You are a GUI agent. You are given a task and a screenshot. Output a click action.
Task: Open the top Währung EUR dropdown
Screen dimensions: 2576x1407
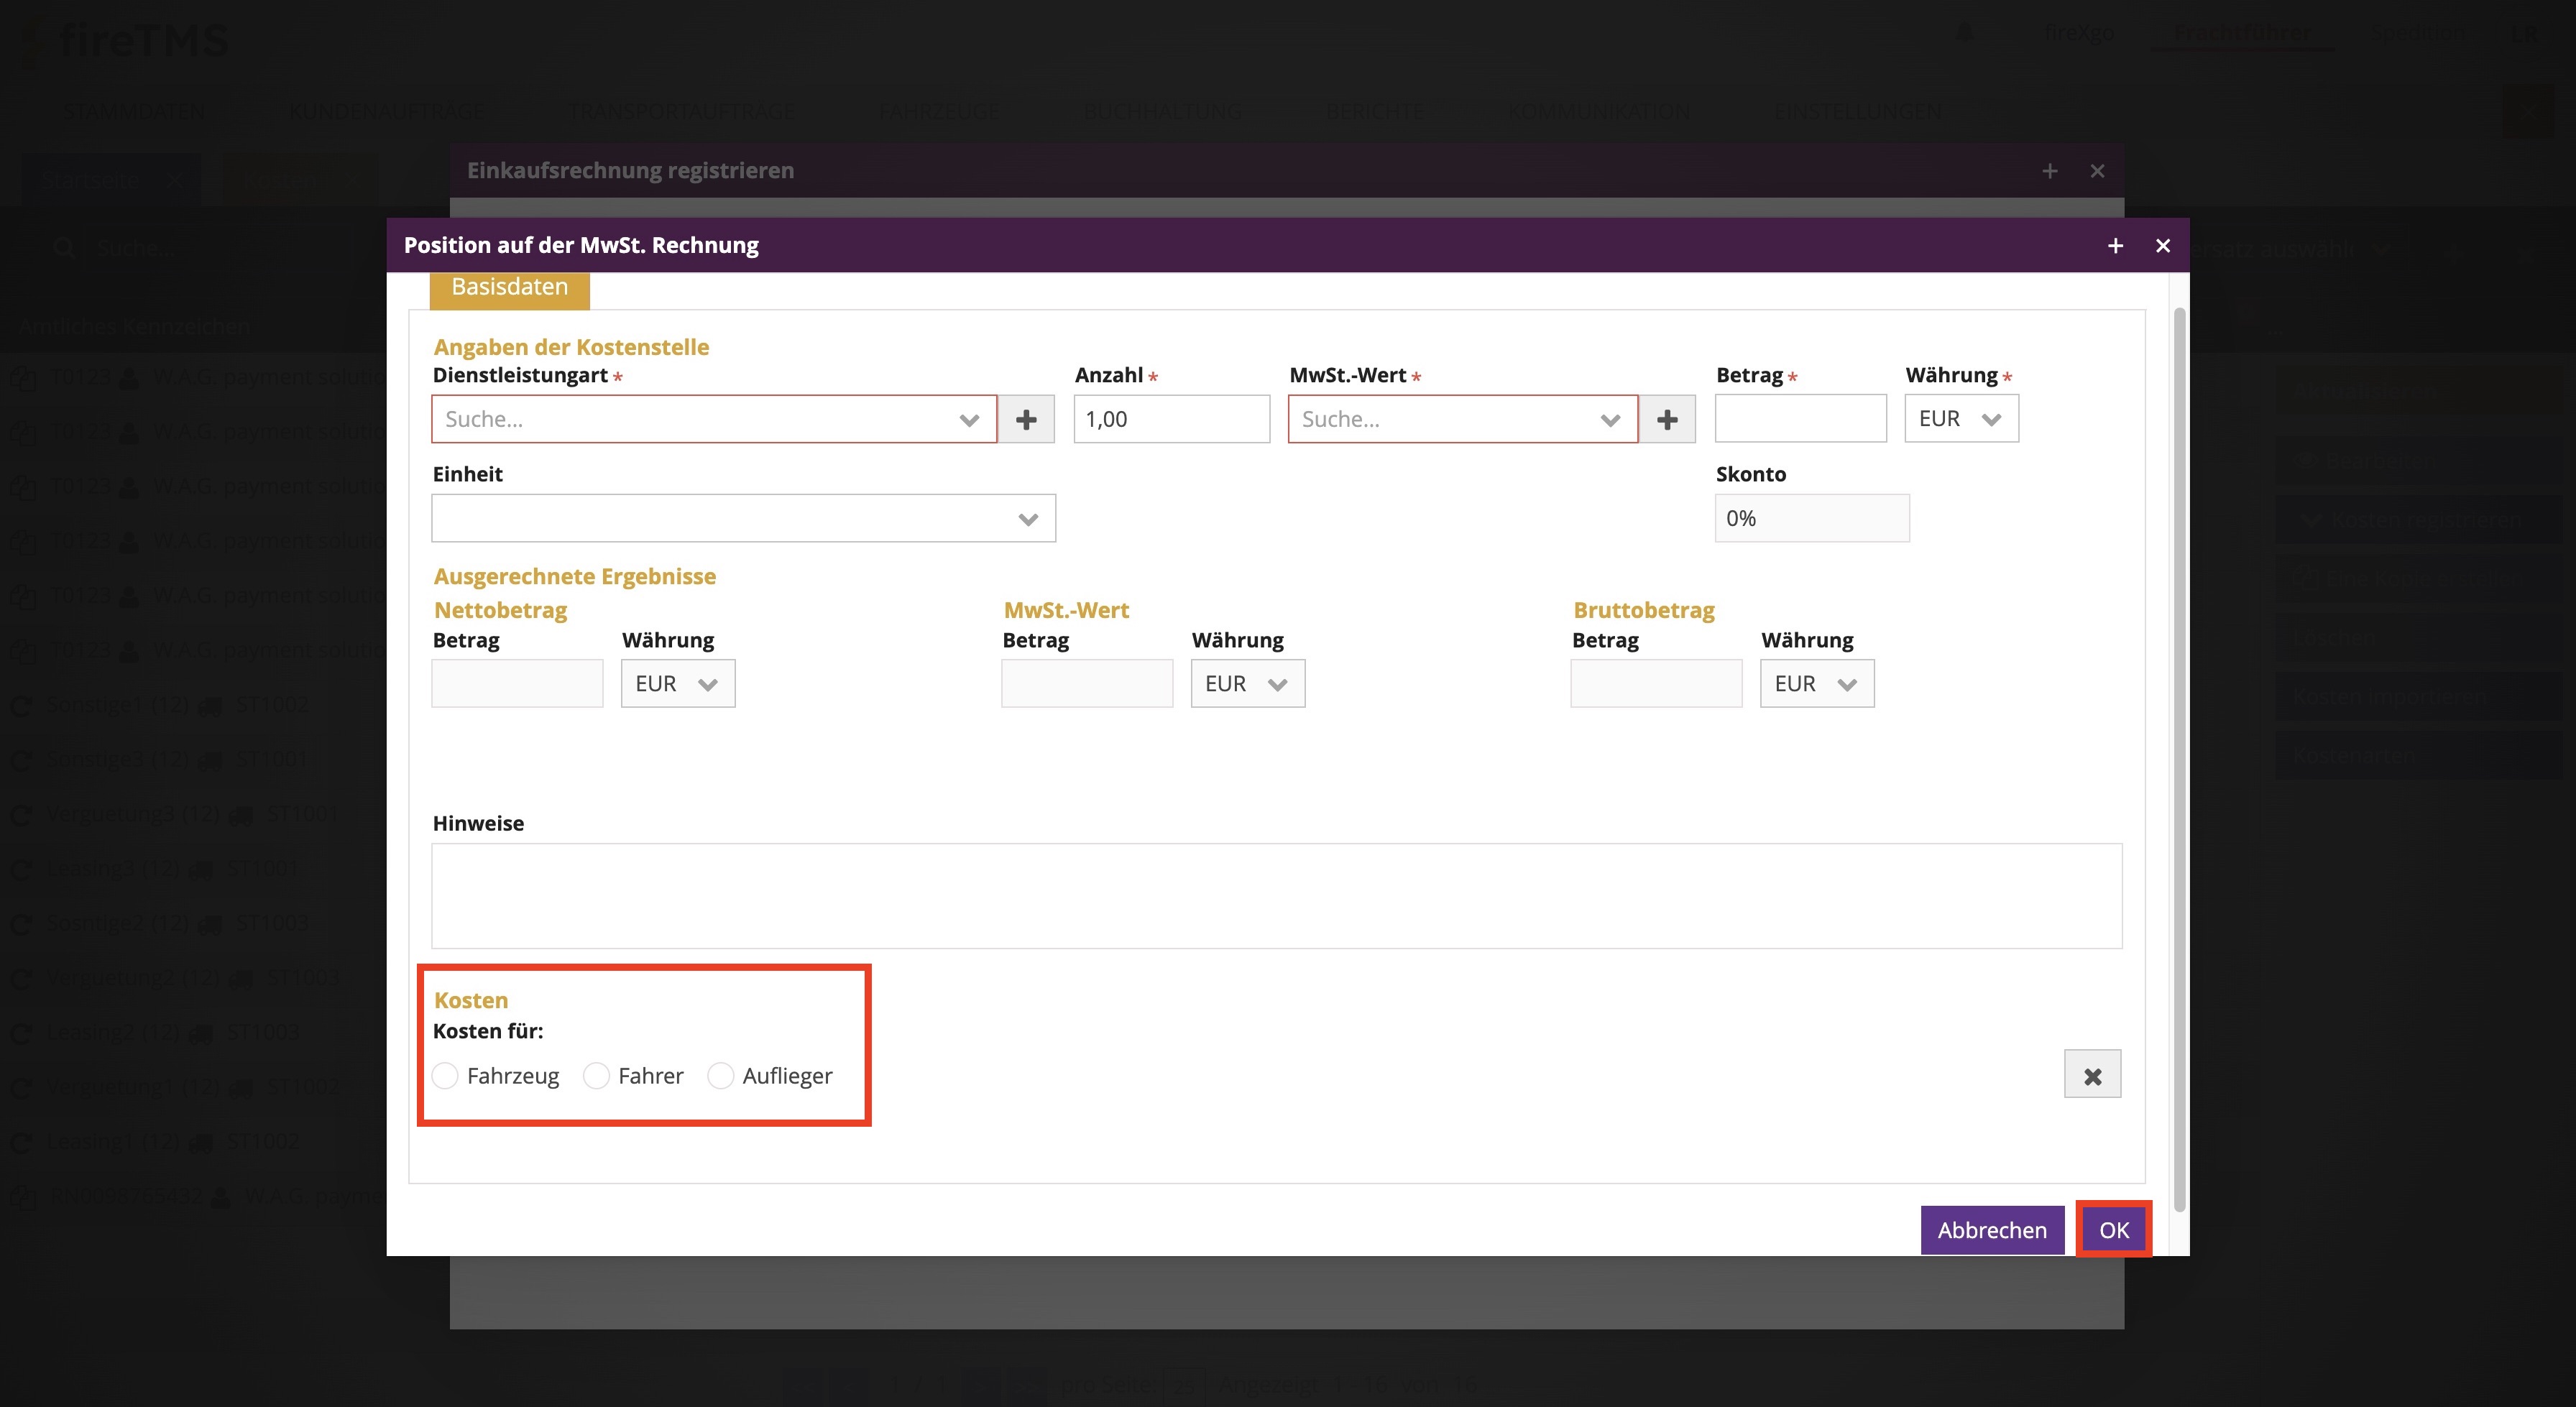pos(1960,419)
